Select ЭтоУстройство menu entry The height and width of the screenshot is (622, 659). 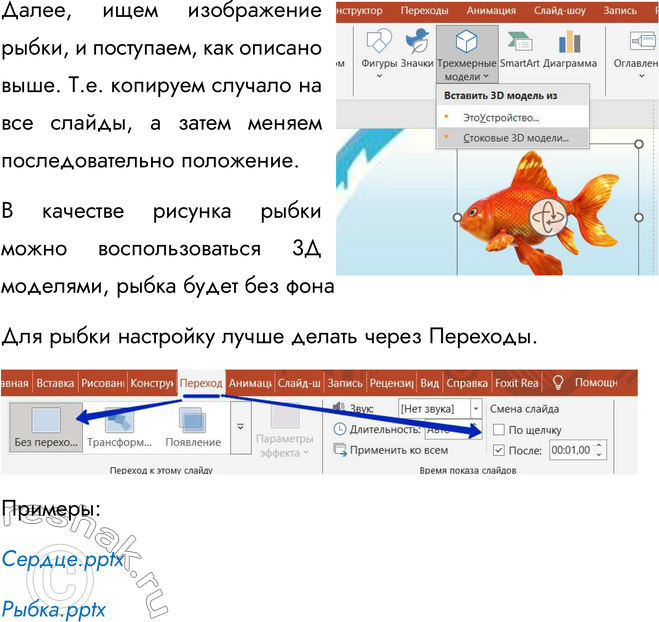pyautogui.click(x=500, y=118)
